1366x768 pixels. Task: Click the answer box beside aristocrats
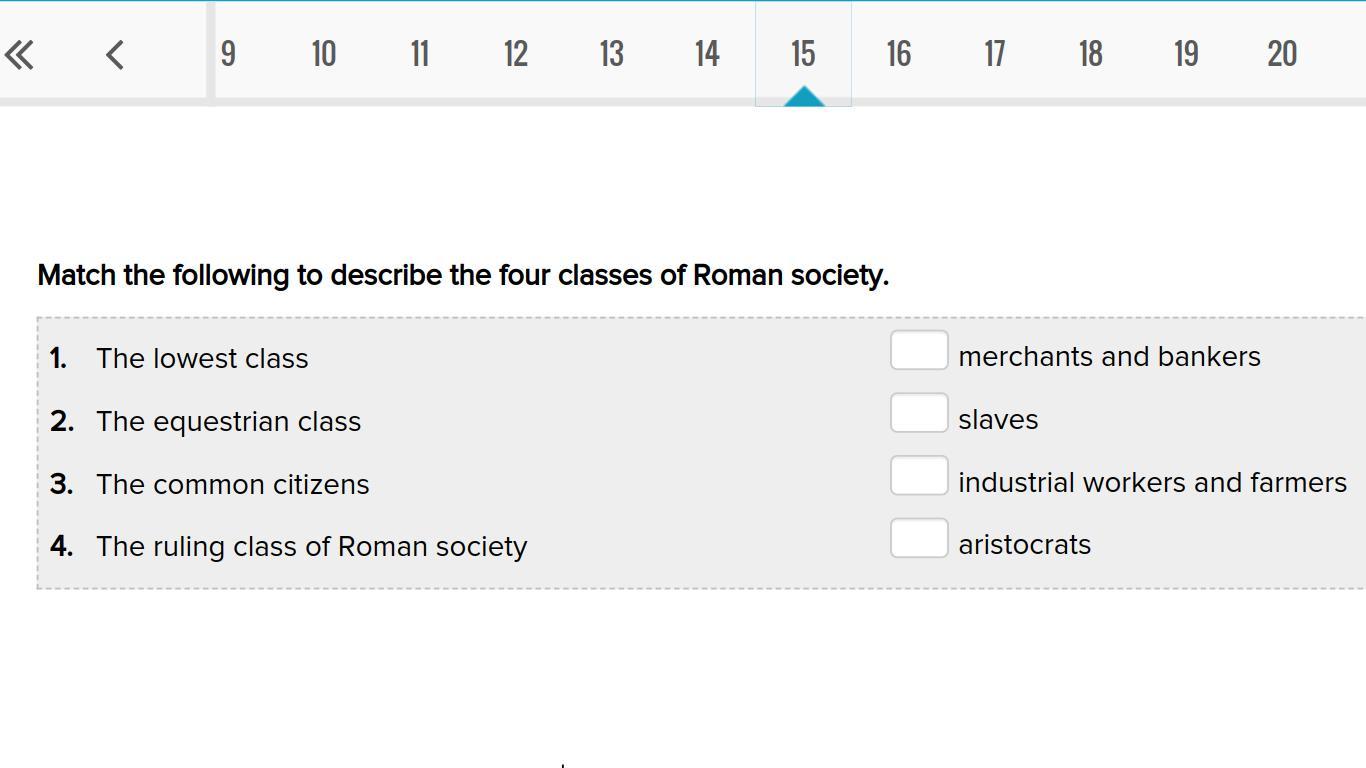(919, 538)
